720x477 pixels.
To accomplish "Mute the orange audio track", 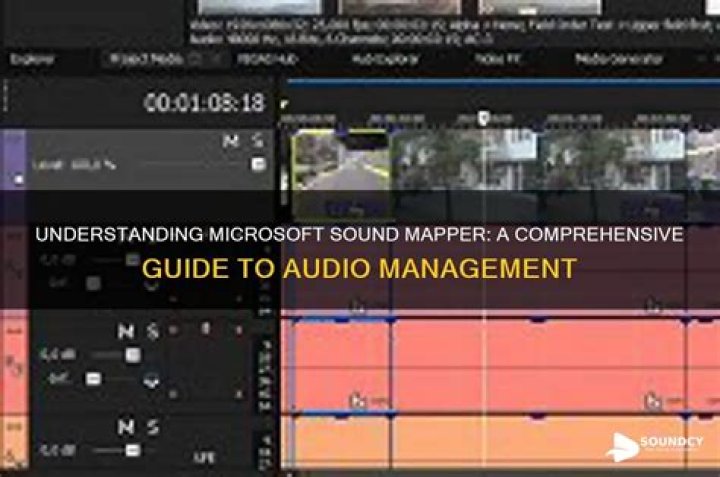I will coord(126,428).
